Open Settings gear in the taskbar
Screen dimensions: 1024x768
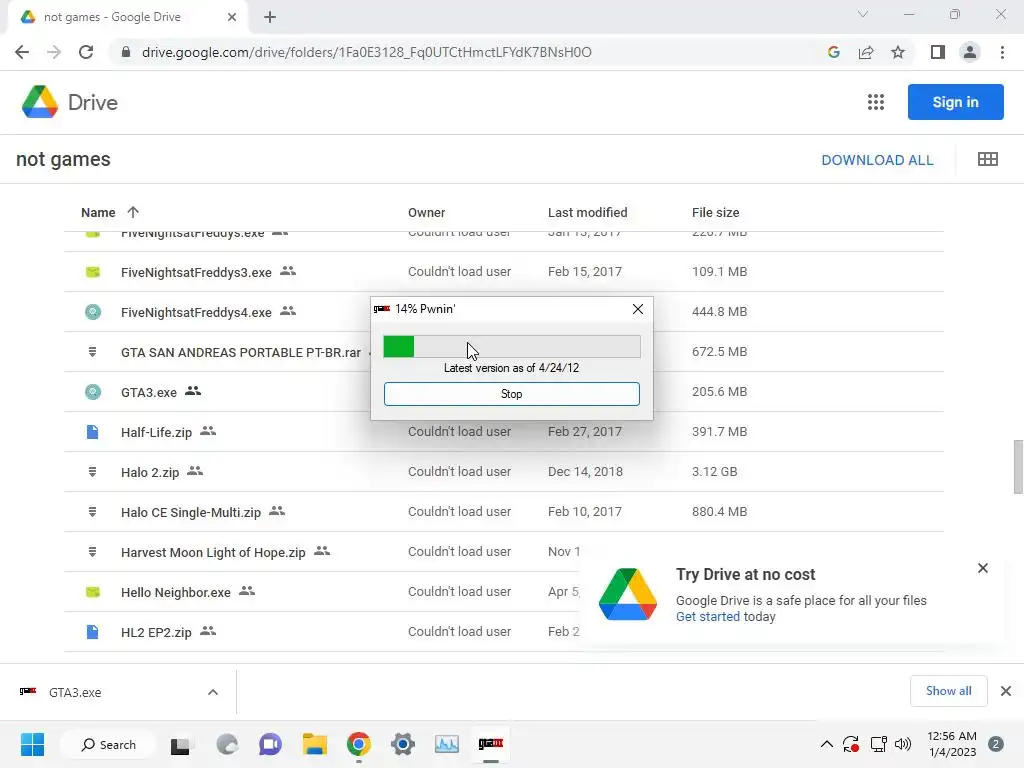[403, 744]
